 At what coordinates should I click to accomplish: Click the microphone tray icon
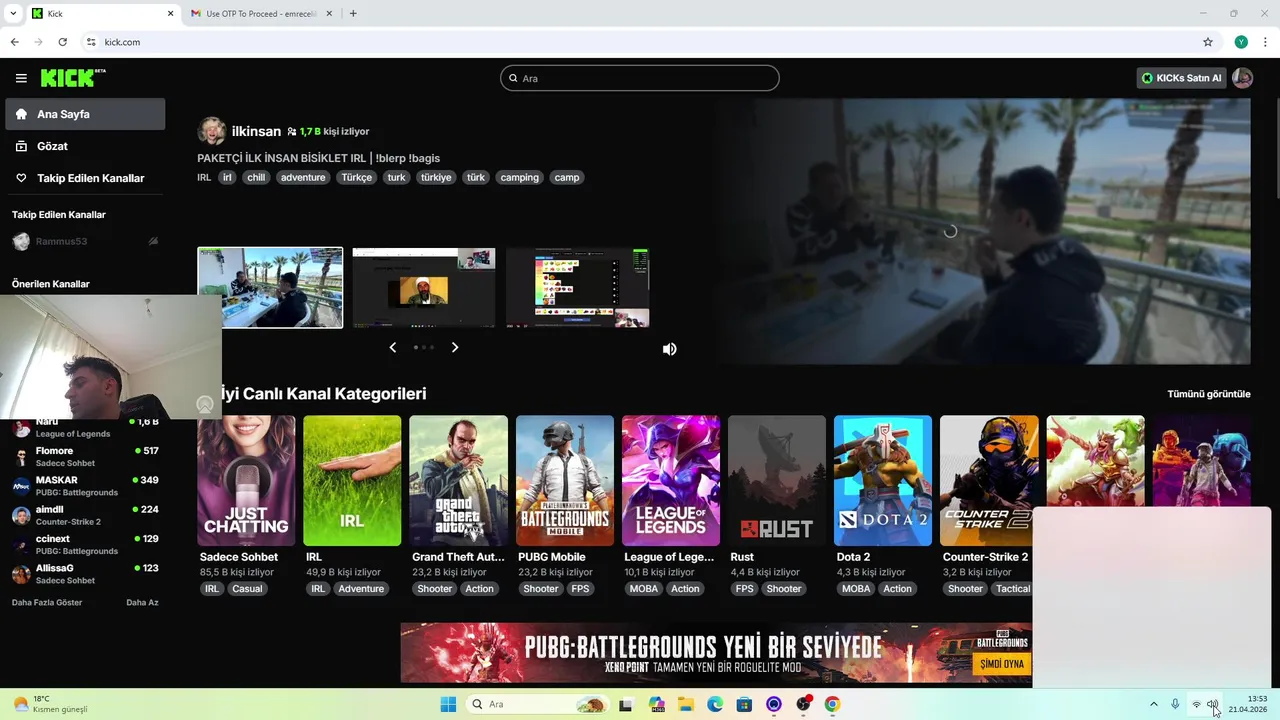(x=1175, y=705)
